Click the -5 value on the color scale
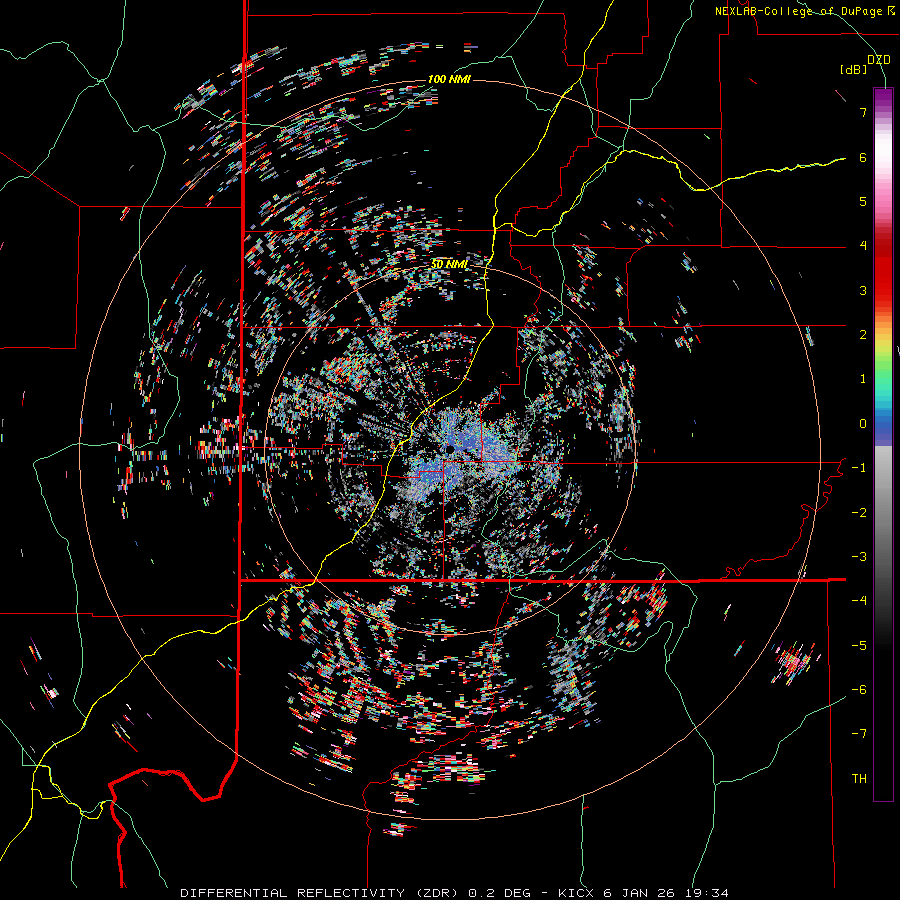Image resolution: width=900 pixels, height=900 pixels. click(859, 646)
